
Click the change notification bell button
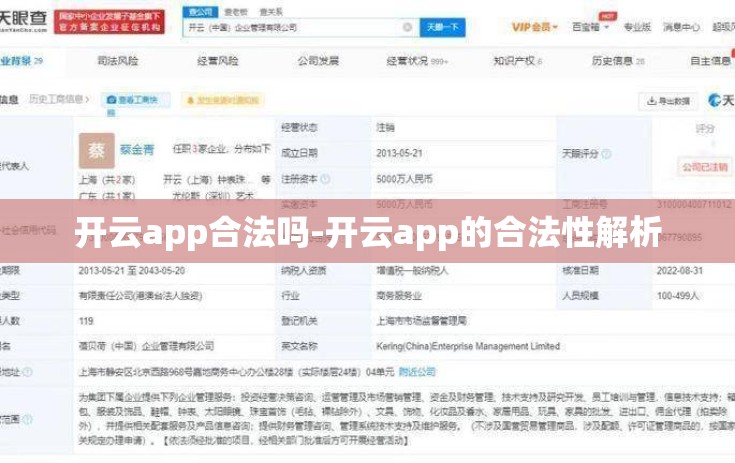pos(223,100)
